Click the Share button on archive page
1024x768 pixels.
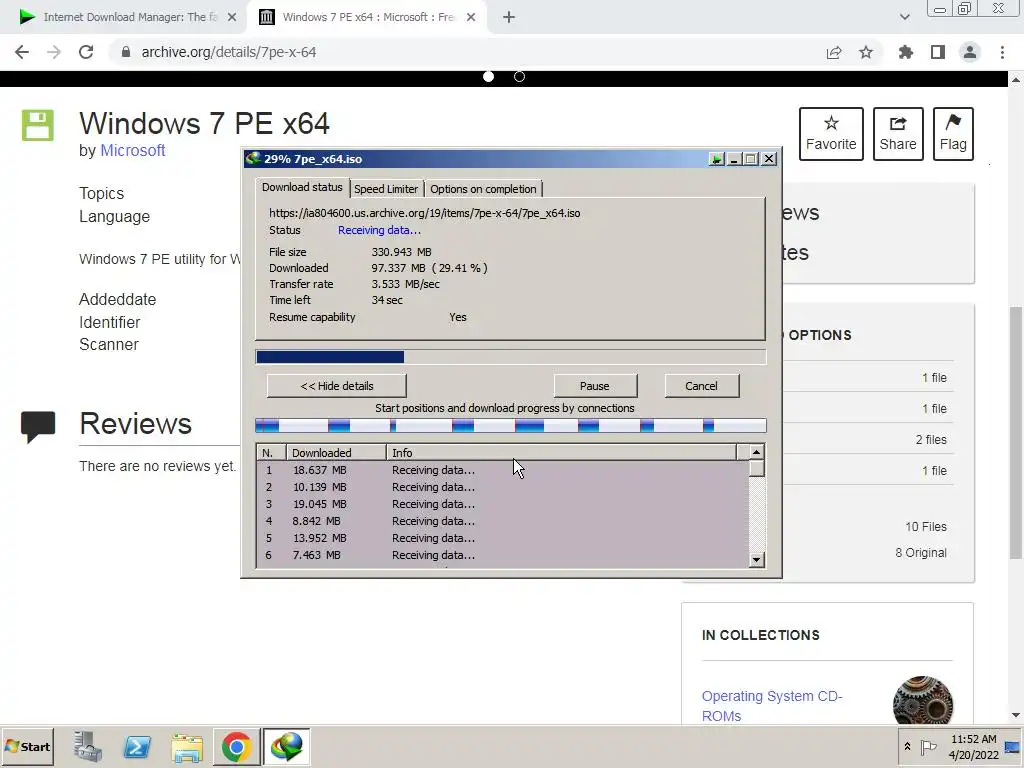(x=898, y=134)
